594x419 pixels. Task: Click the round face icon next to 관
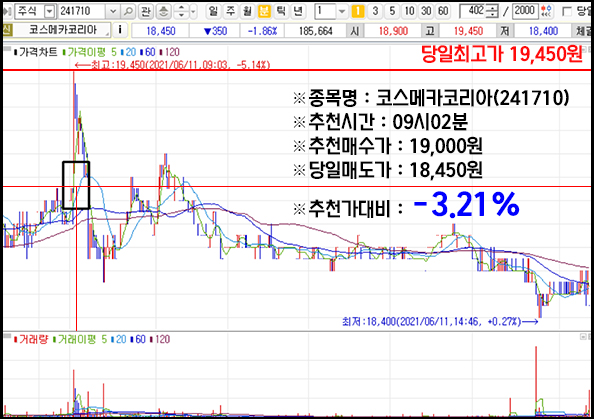[163, 11]
